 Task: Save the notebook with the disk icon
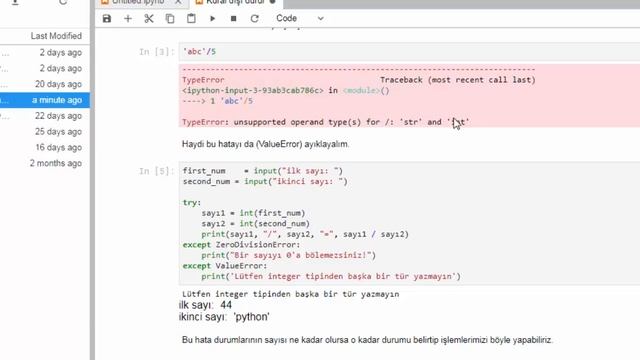click(107, 18)
